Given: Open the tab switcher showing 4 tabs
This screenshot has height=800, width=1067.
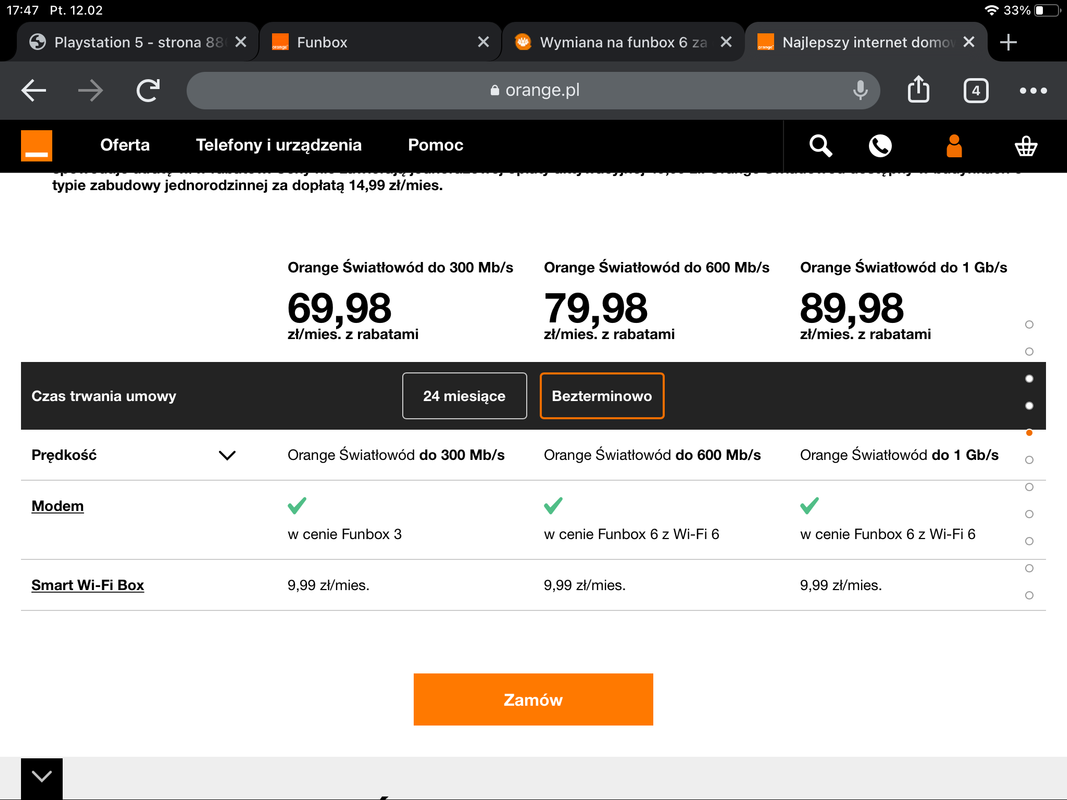Looking at the screenshot, I should pyautogui.click(x=975, y=90).
